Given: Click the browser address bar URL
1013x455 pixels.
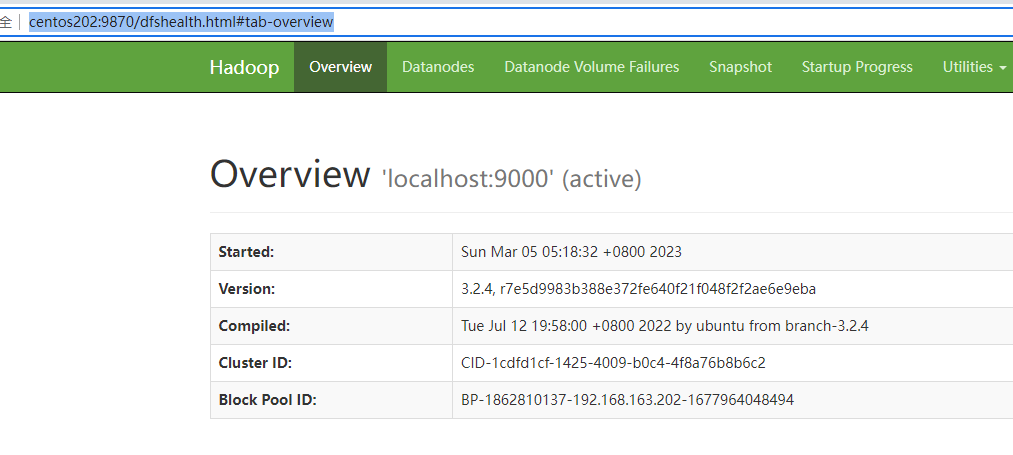Looking at the screenshot, I should tap(182, 22).
